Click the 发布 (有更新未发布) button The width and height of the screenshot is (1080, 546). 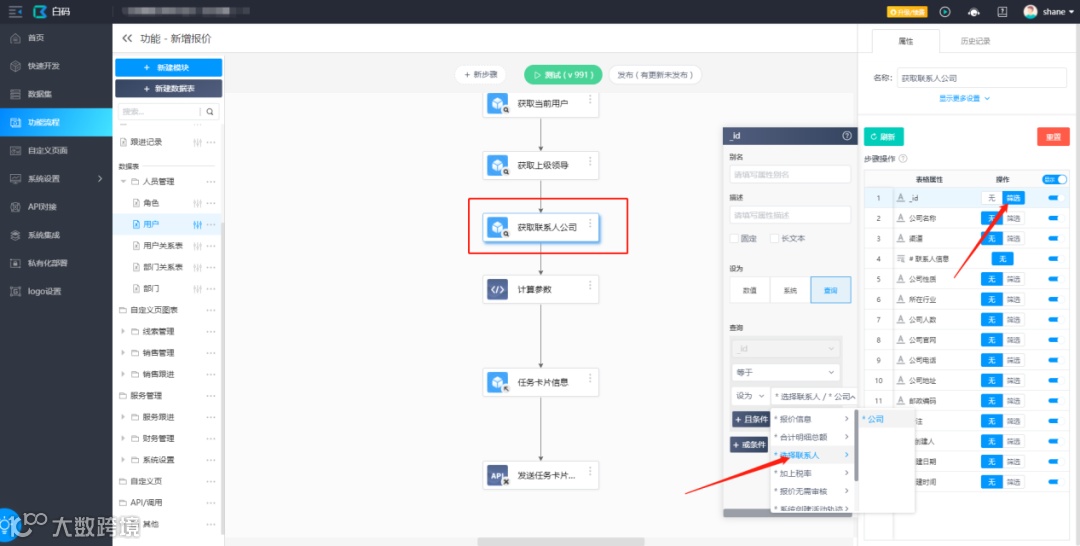pos(655,74)
